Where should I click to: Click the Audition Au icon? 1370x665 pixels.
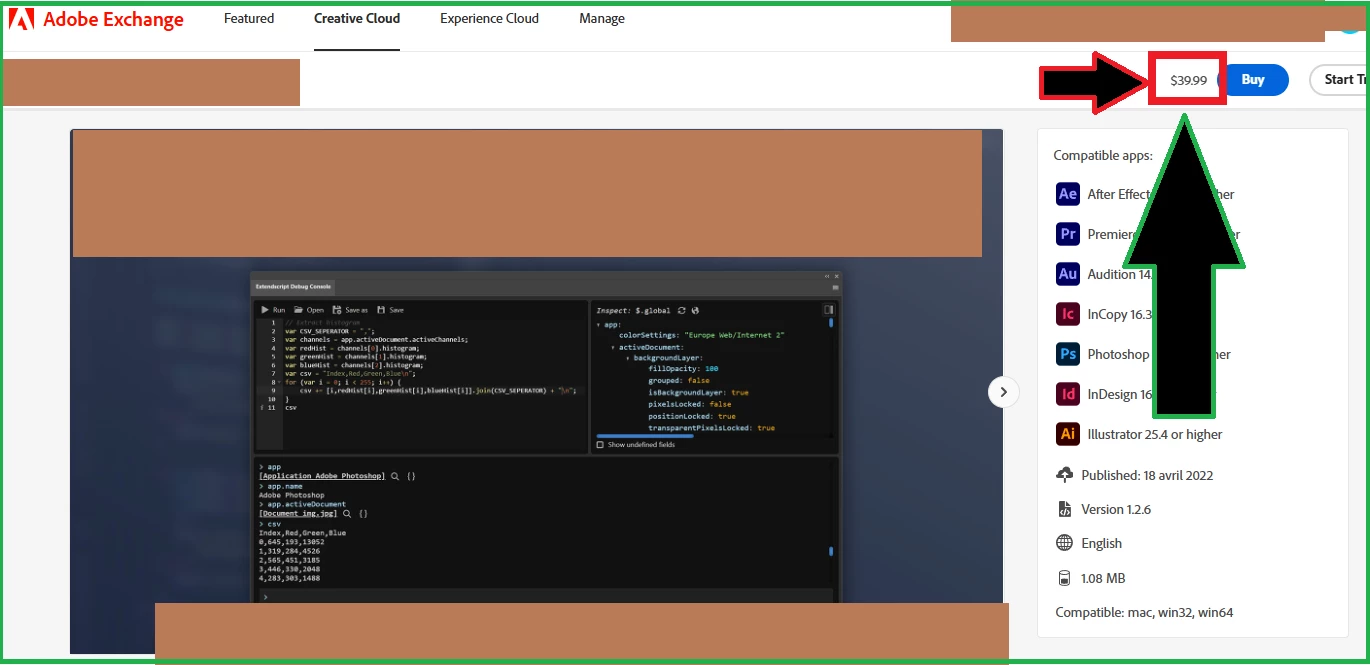click(1068, 274)
